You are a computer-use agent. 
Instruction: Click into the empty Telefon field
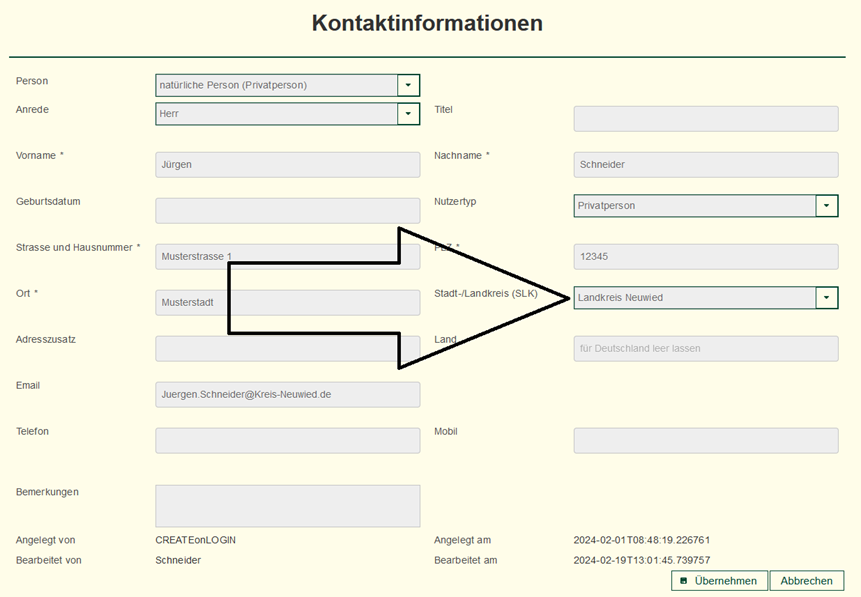click(287, 441)
